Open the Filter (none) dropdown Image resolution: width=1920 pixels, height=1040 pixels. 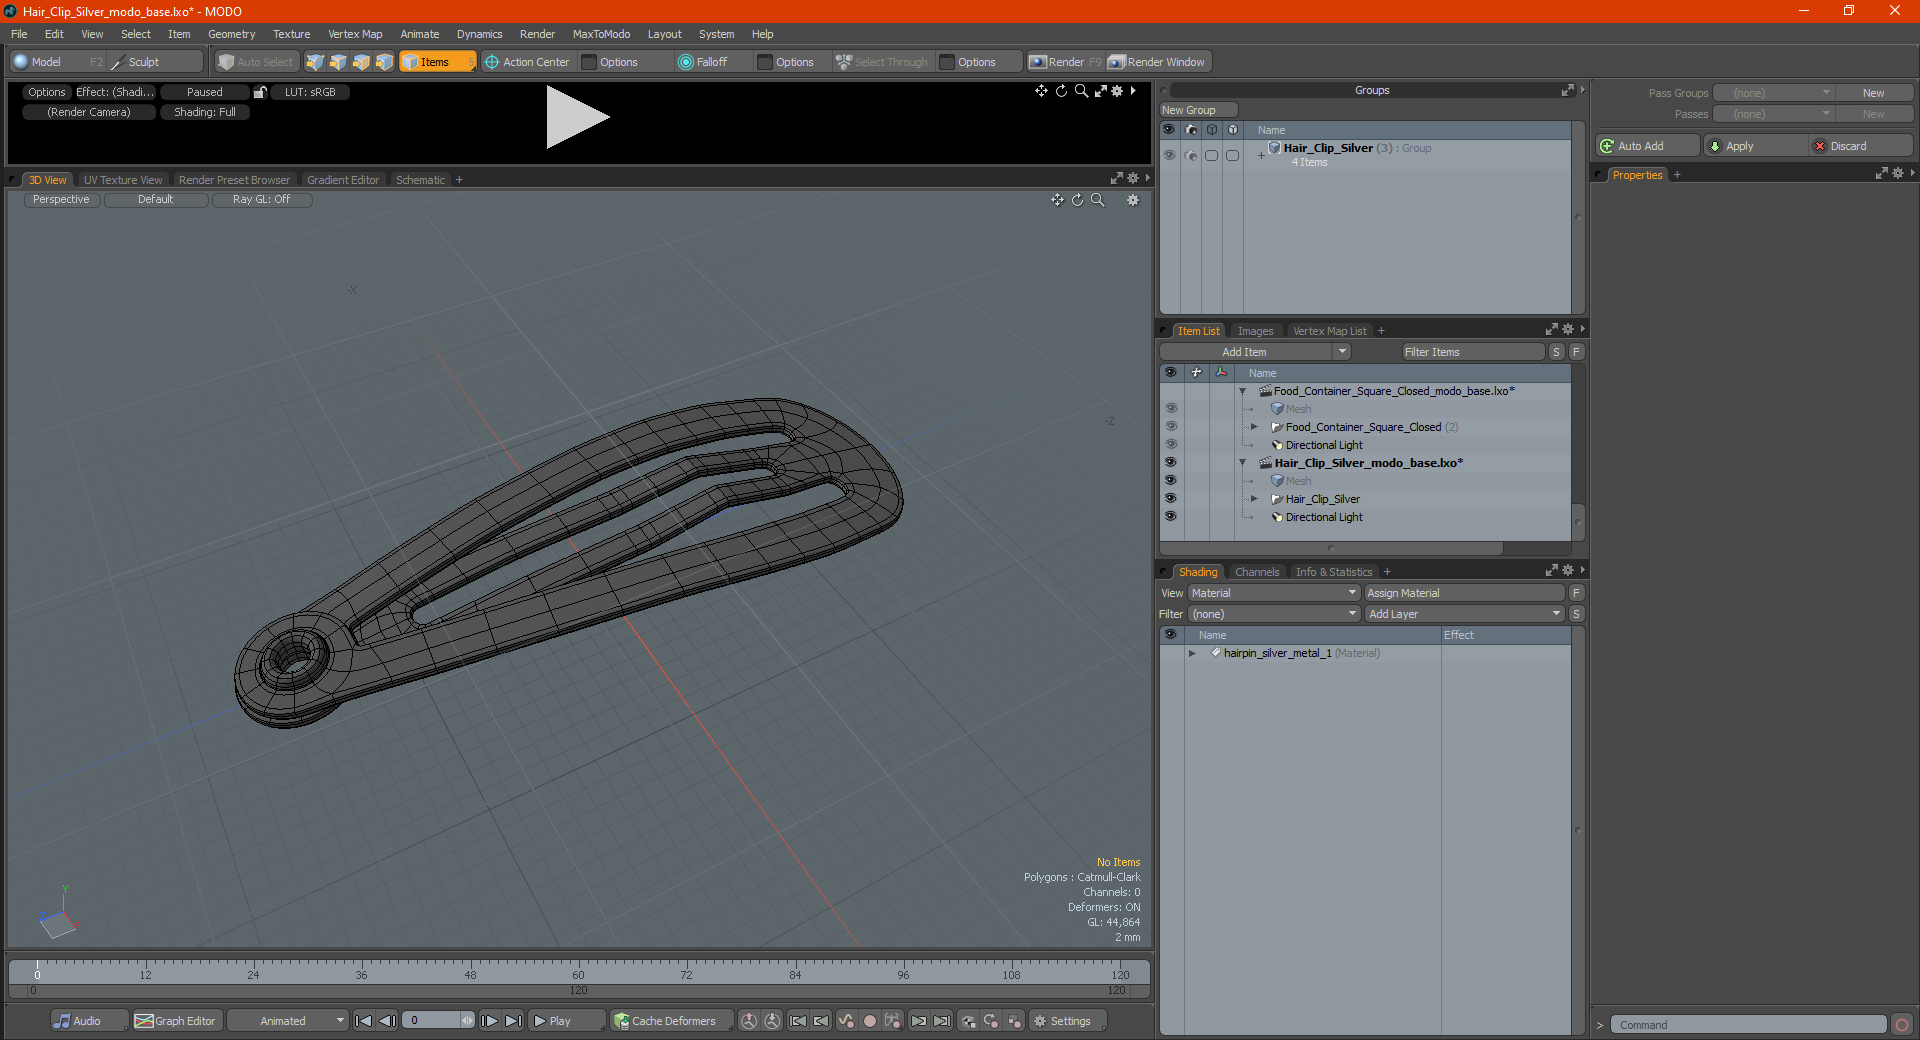(1274, 614)
